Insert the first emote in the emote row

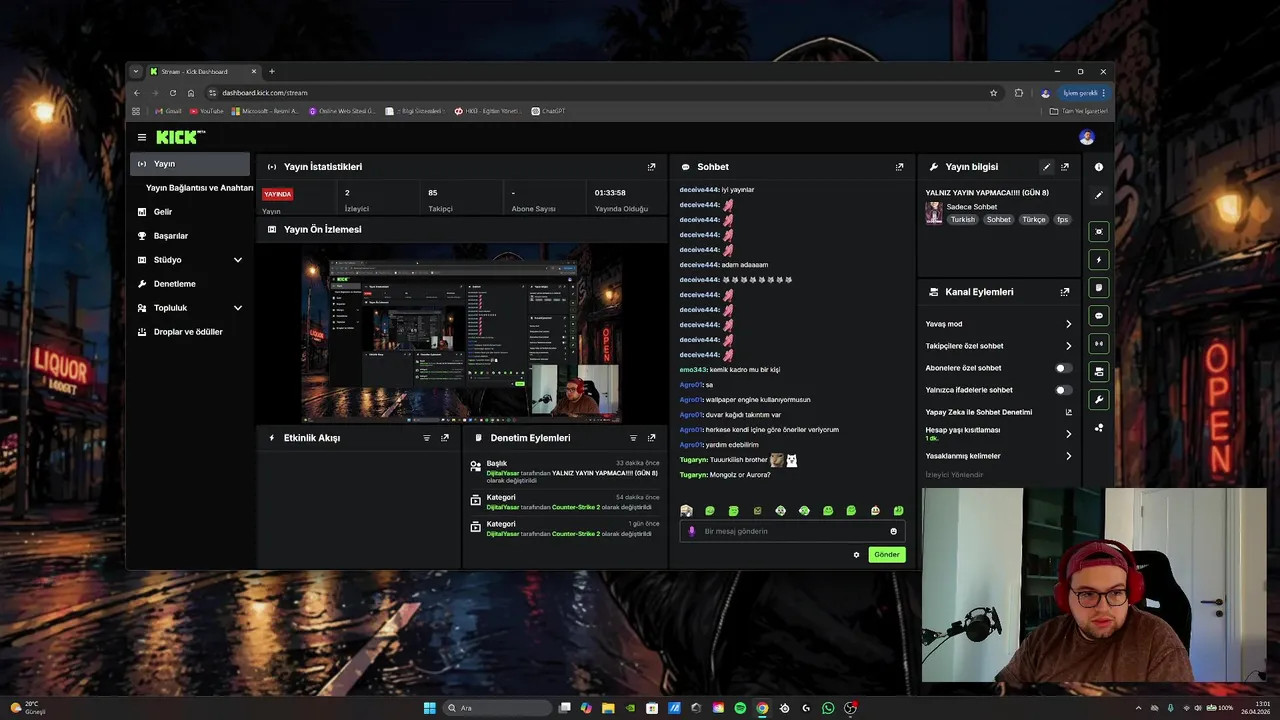[686, 511]
